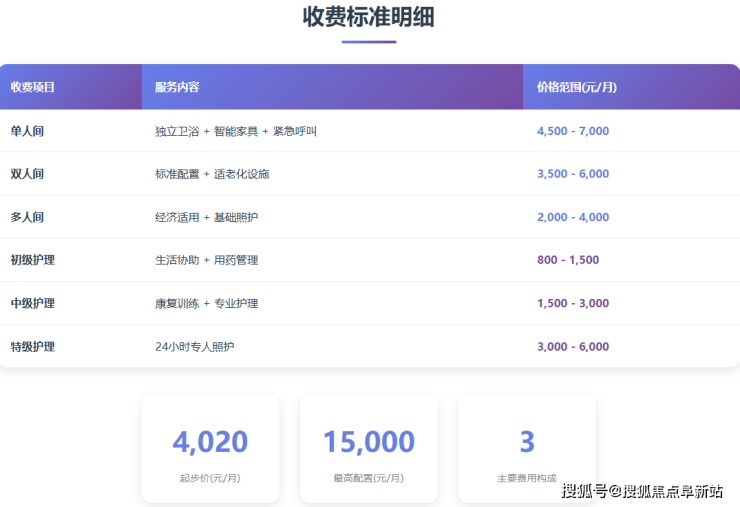This screenshot has height=507, width=740.
Task: Select the 单人间 row label
Action: [x=27, y=131]
